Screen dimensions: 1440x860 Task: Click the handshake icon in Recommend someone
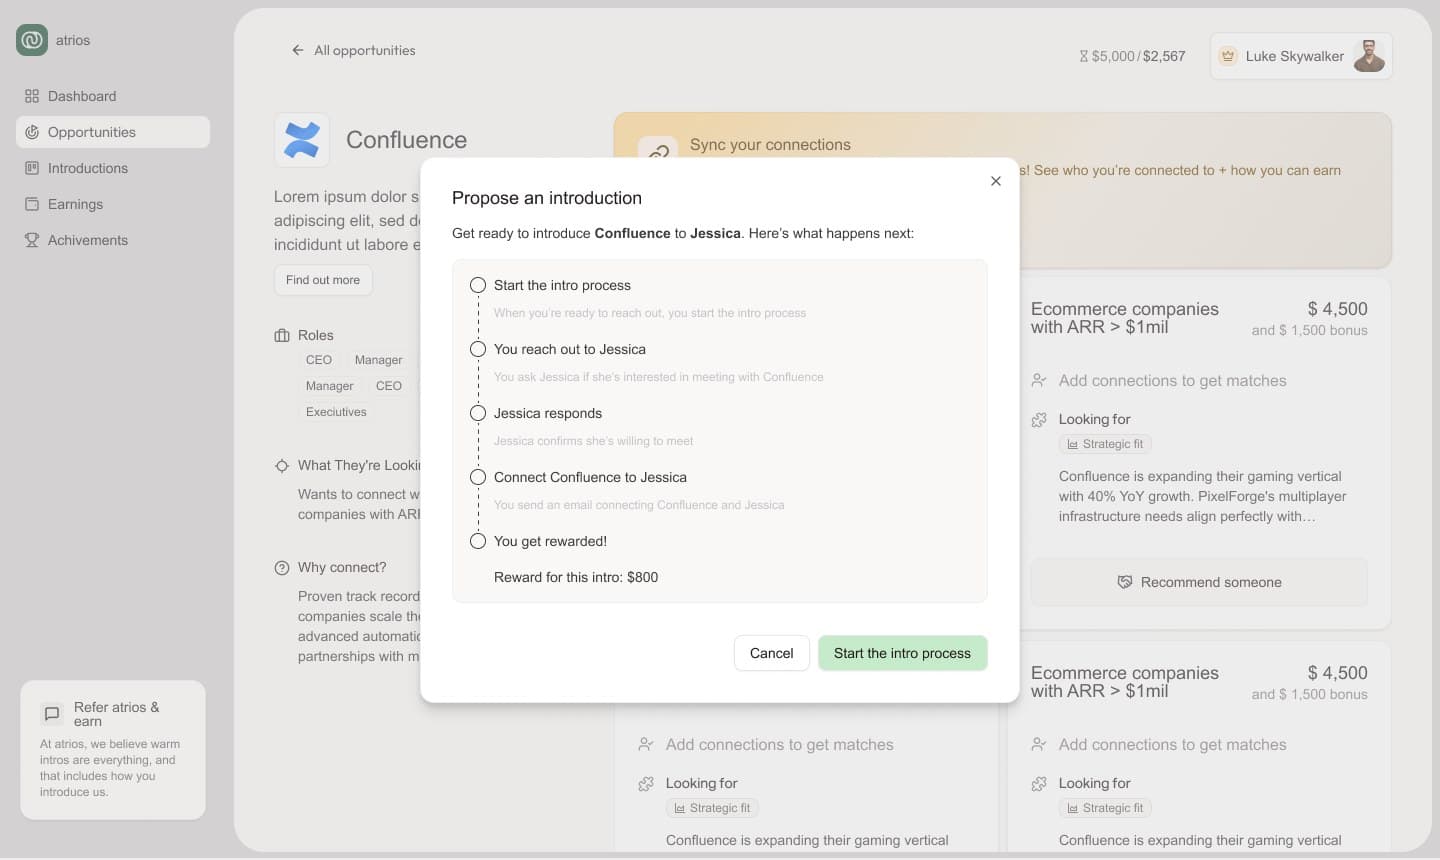[x=1125, y=582]
